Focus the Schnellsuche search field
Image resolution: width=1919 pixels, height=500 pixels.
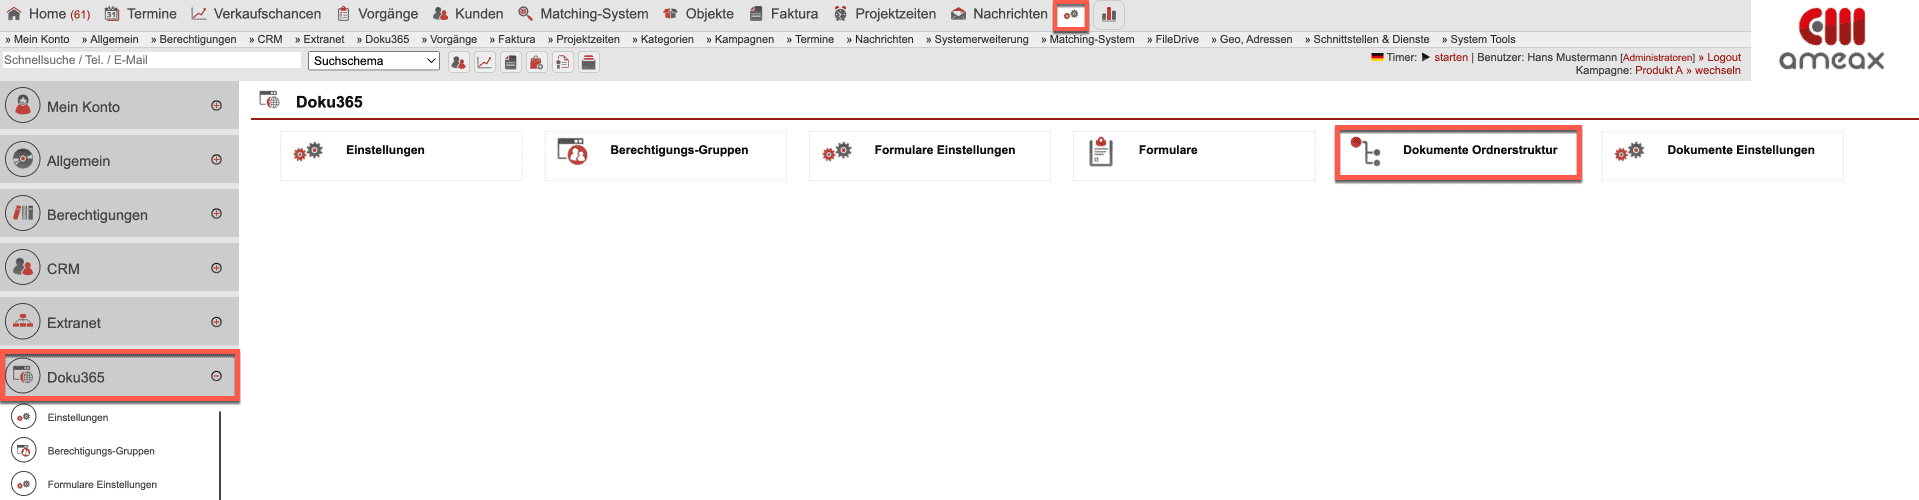(x=151, y=60)
